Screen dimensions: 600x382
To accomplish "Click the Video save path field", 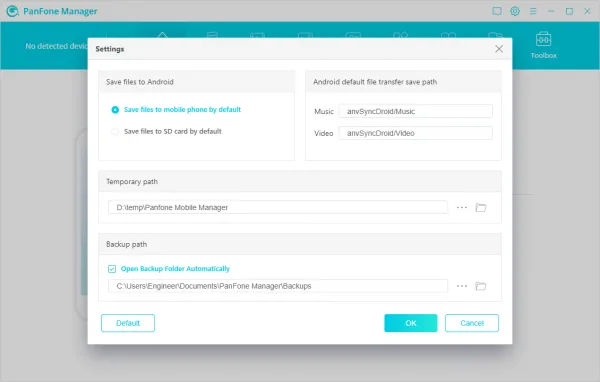I will (416, 133).
